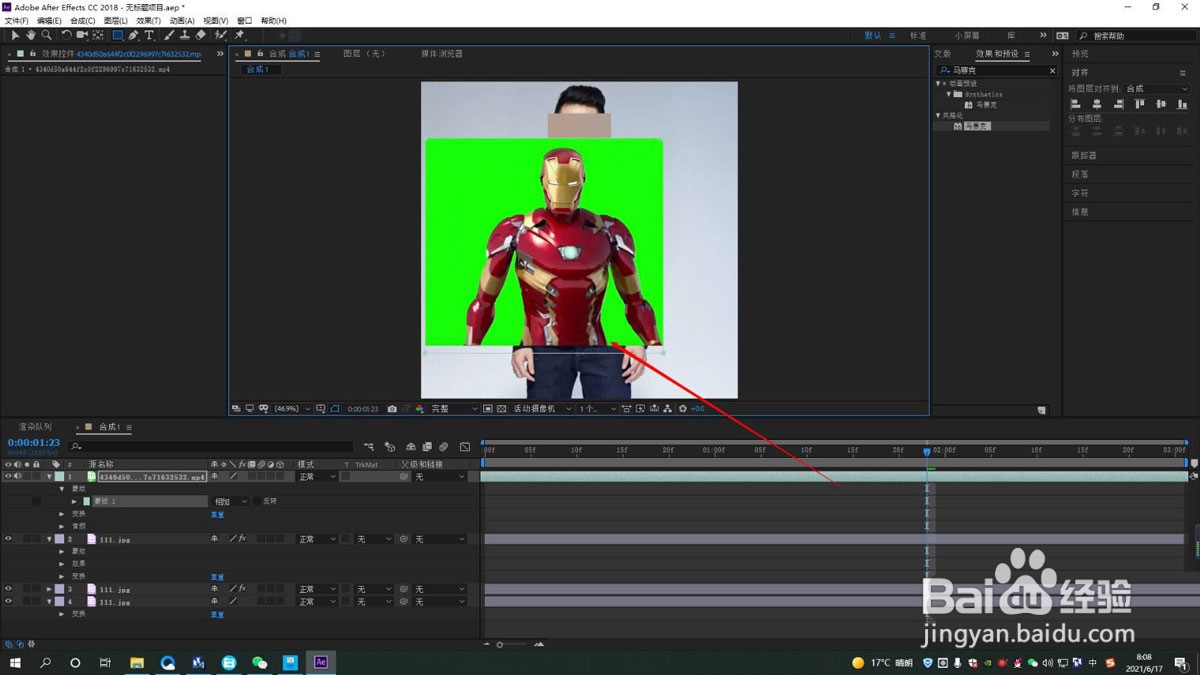
Task: Switch to 素材浏览器 footage tab
Action: (x=442, y=54)
